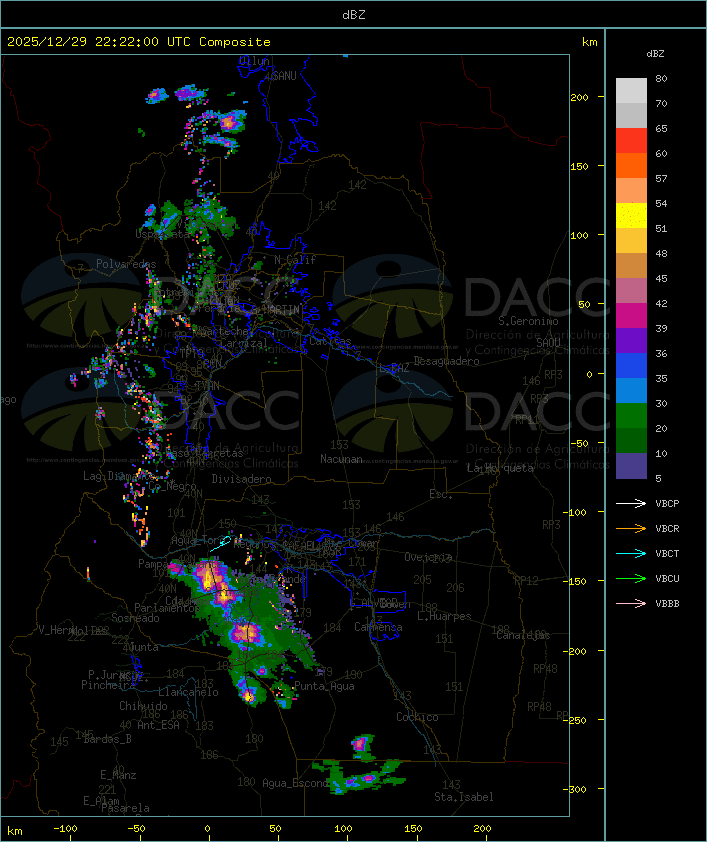Screen dimensions: 707x842
Task: Pick the lightest gray swatch atop legend
Action: [631, 91]
